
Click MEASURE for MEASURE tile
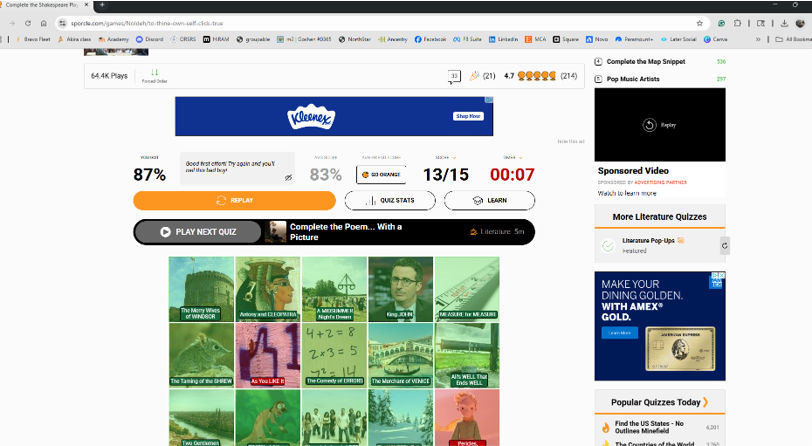point(467,289)
